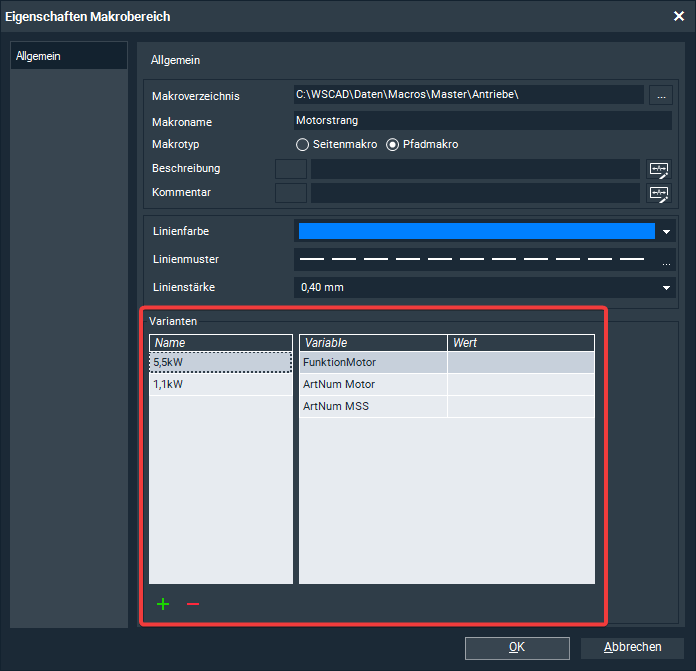
Task: Click the green plus add variant icon
Action: point(163,604)
